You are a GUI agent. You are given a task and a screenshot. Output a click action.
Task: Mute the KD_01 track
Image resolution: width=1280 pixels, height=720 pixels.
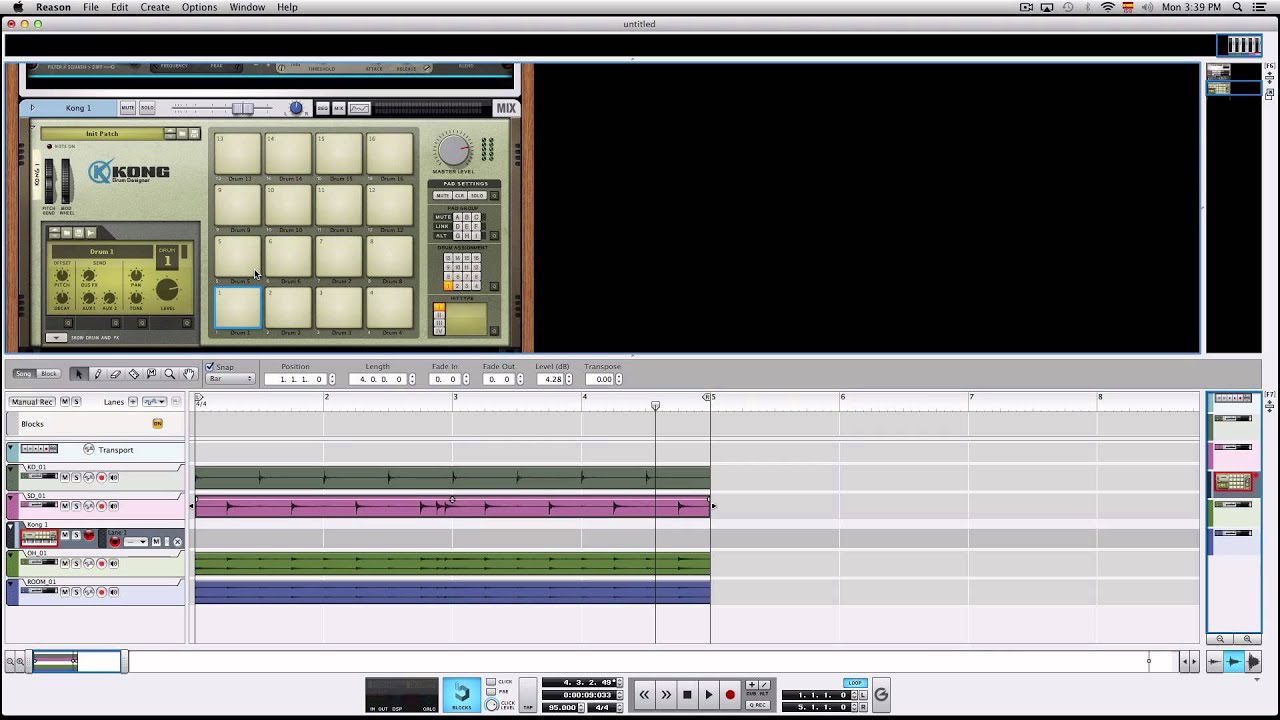pyautogui.click(x=65, y=477)
